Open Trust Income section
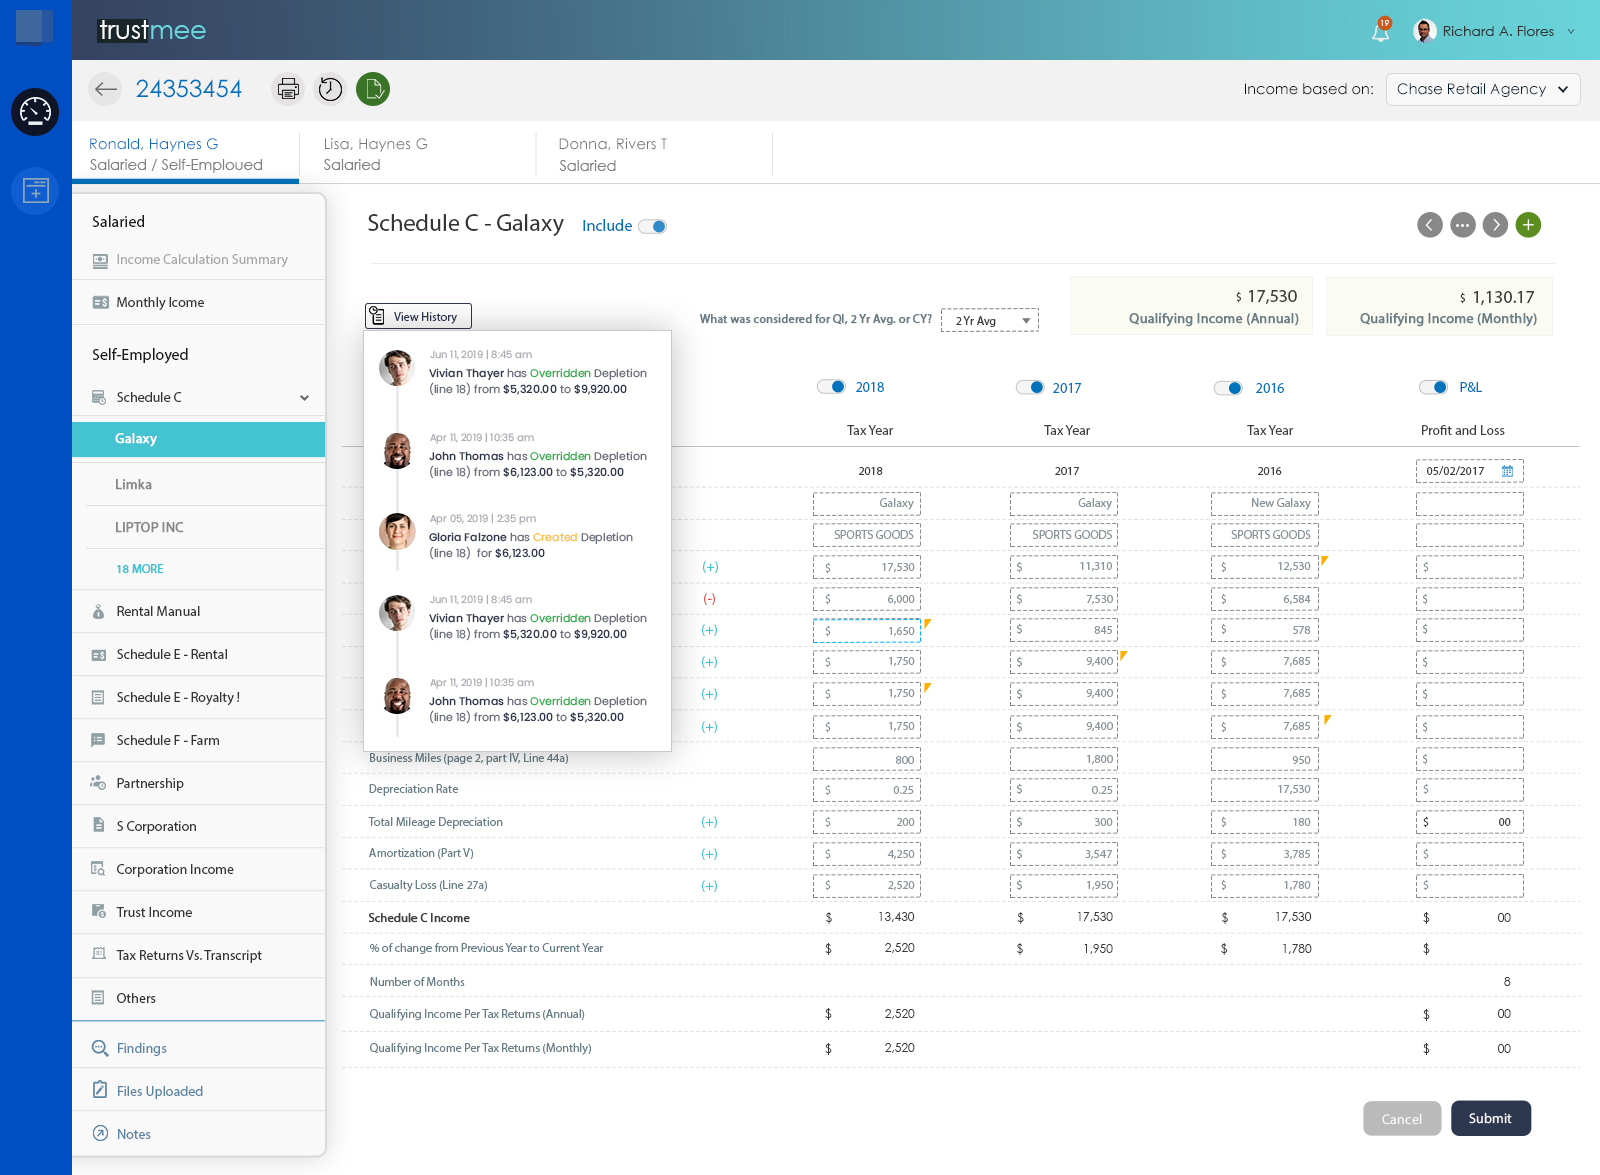Image resolution: width=1600 pixels, height=1175 pixels. pyautogui.click(x=198, y=912)
